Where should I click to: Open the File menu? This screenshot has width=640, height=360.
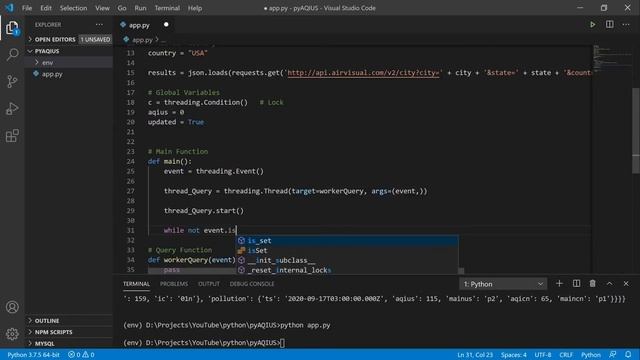[x=27, y=8]
